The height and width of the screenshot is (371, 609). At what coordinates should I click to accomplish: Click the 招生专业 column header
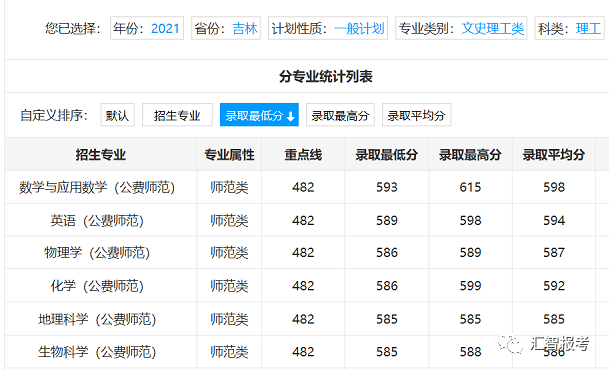[x=101, y=155]
